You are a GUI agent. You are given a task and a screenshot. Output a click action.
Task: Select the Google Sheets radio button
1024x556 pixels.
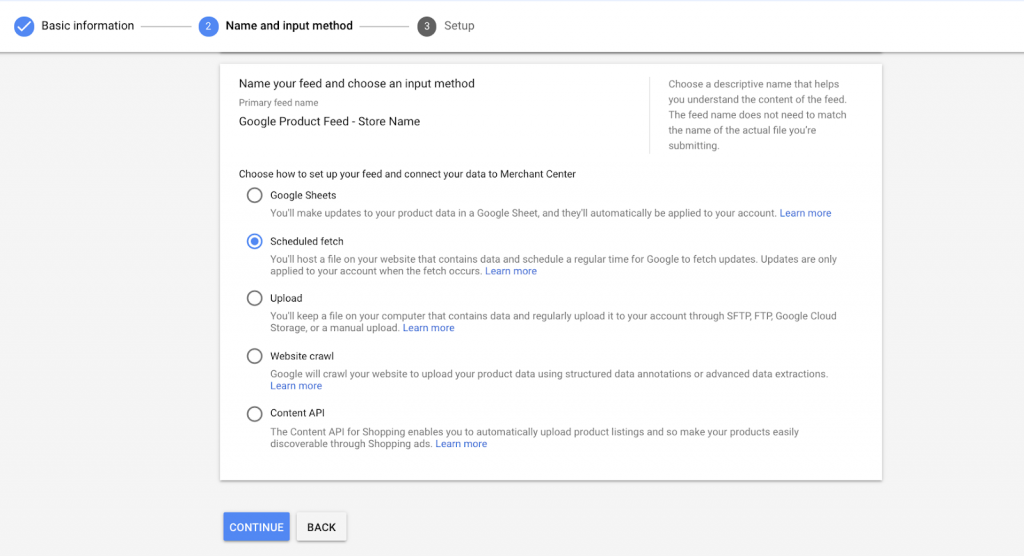tap(255, 195)
